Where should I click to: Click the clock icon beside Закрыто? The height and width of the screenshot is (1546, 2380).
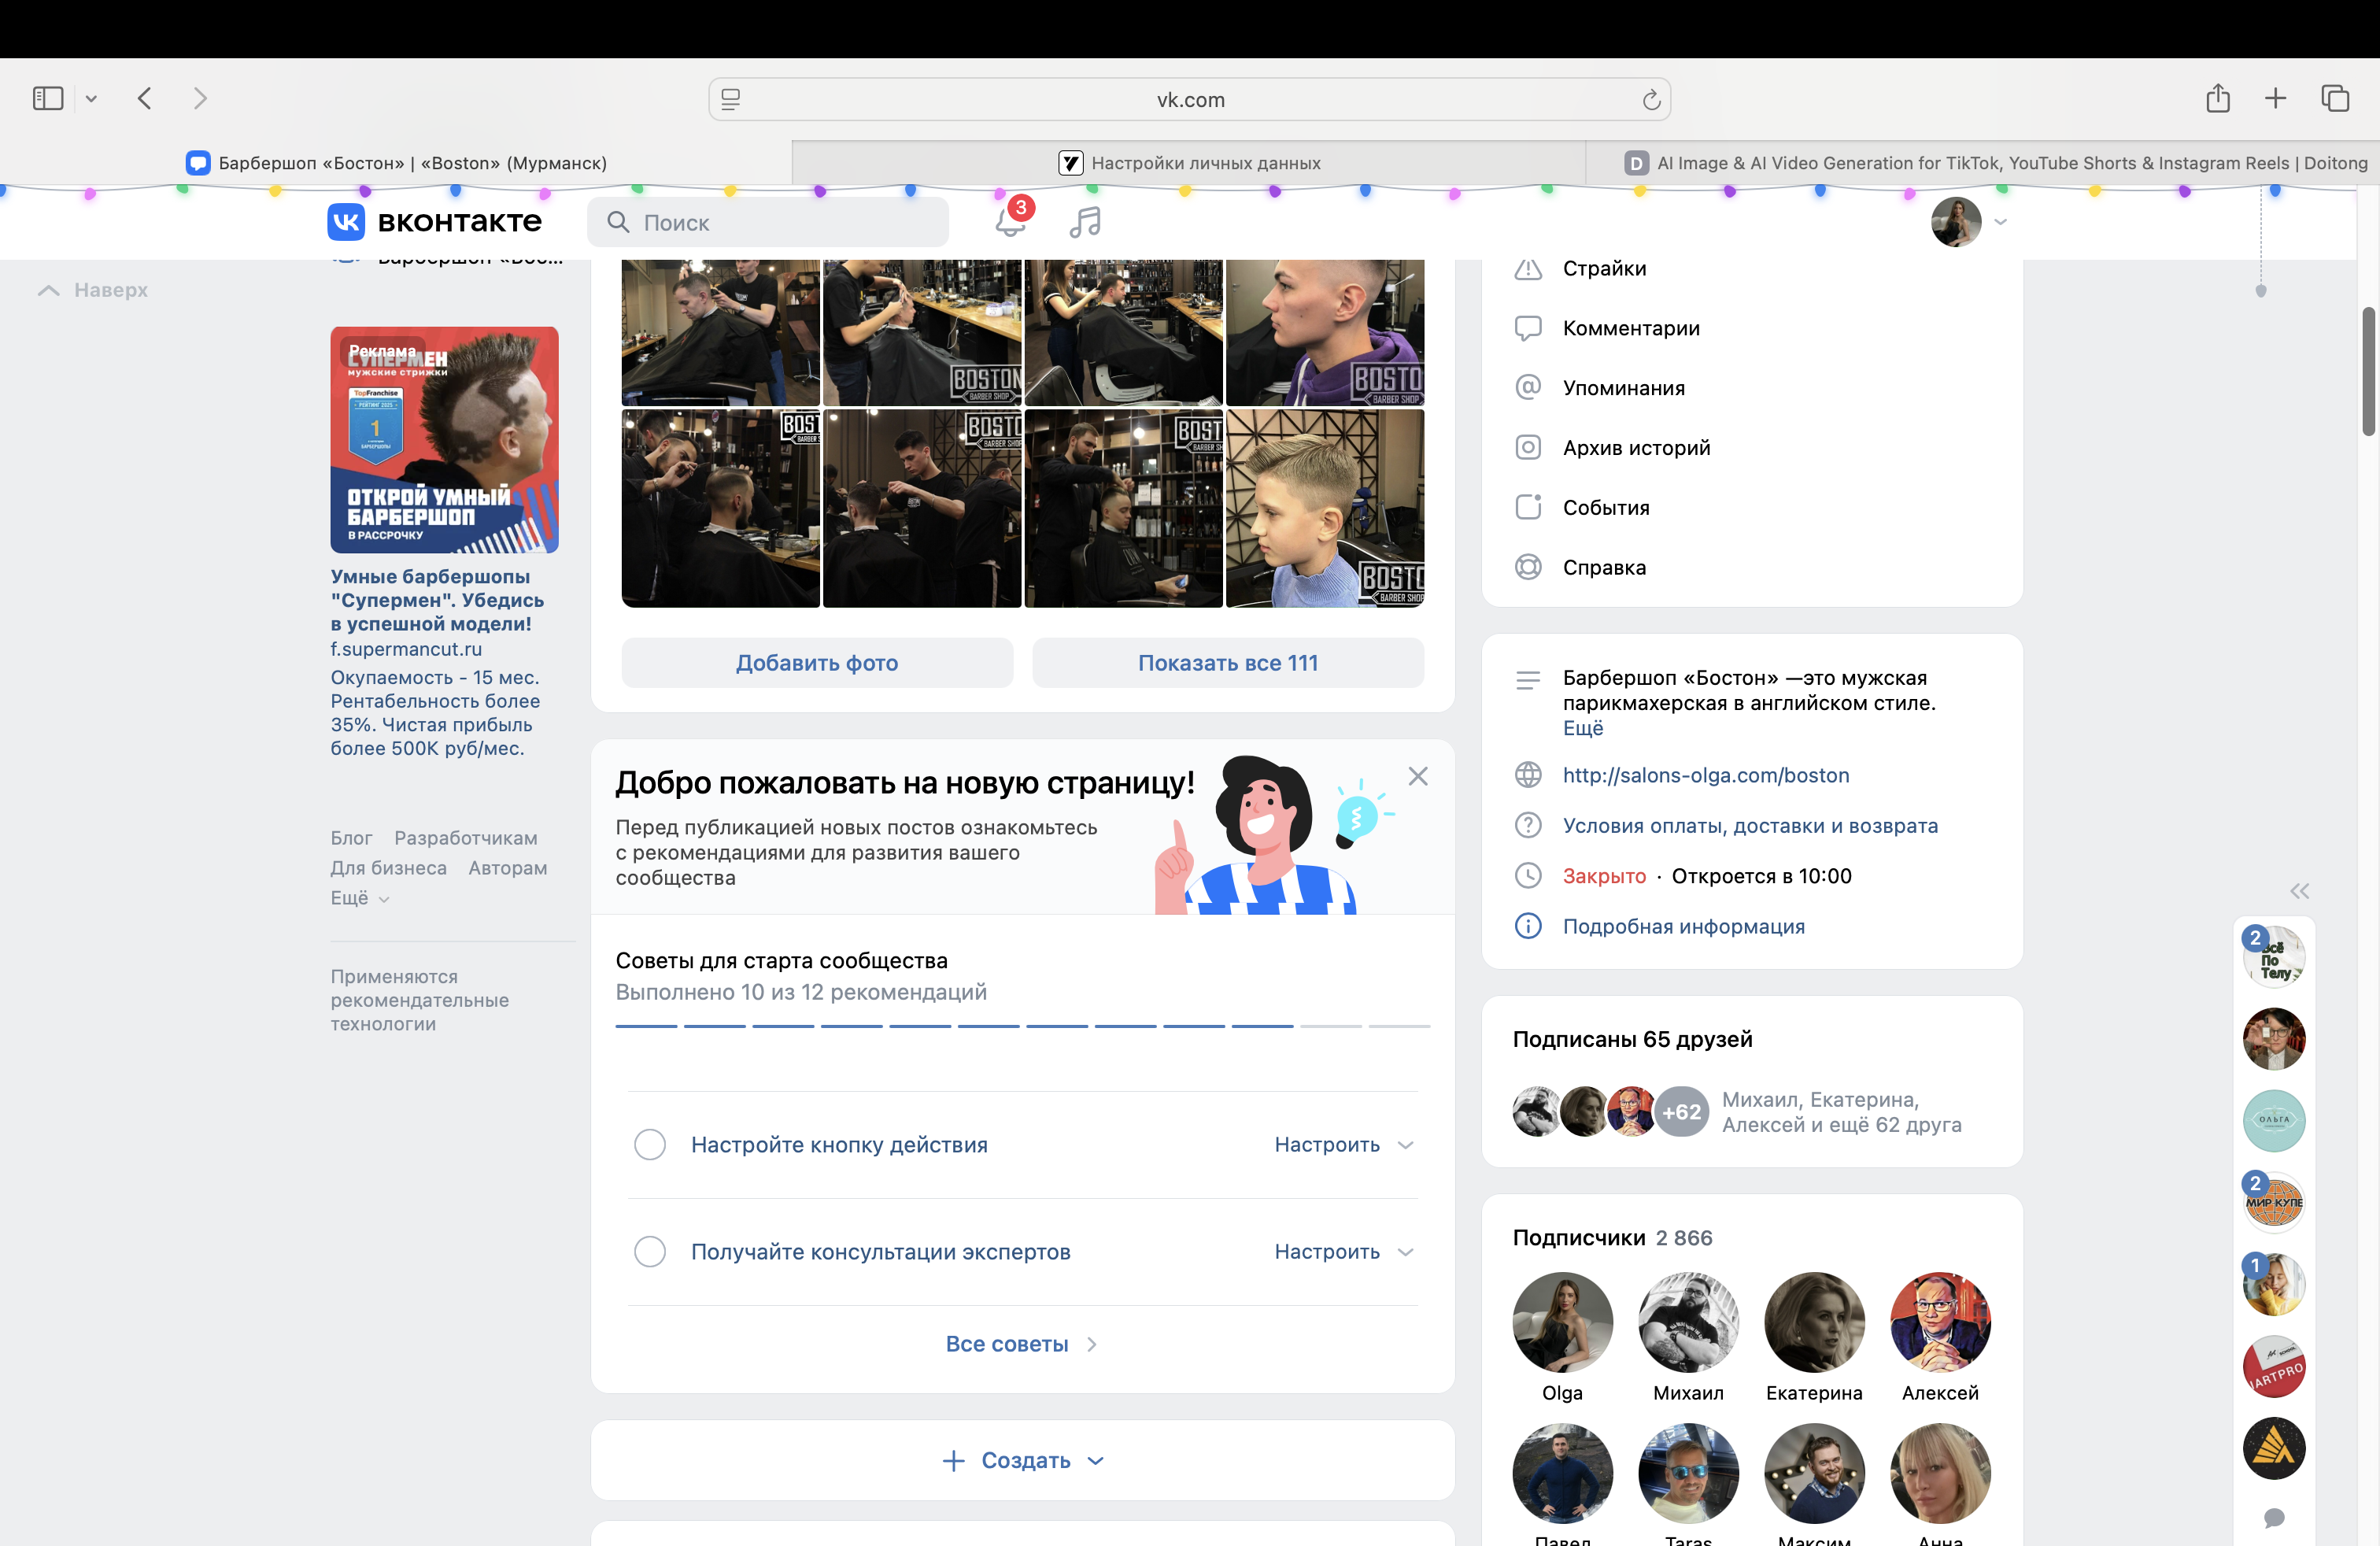[1528, 876]
